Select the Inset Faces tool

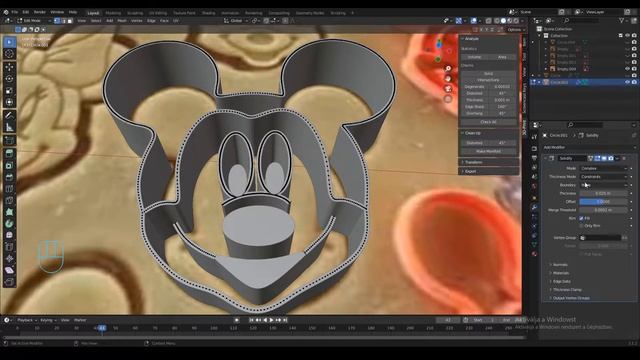point(9,165)
